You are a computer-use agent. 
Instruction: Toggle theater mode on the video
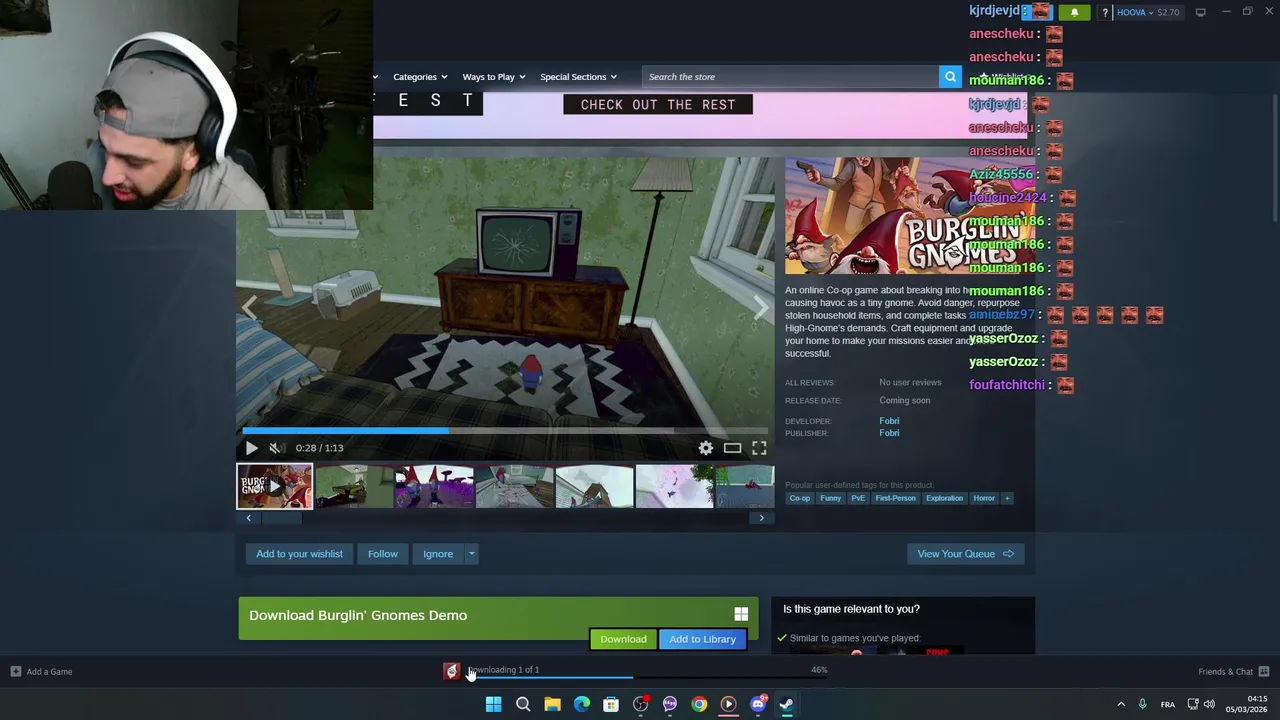(732, 449)
